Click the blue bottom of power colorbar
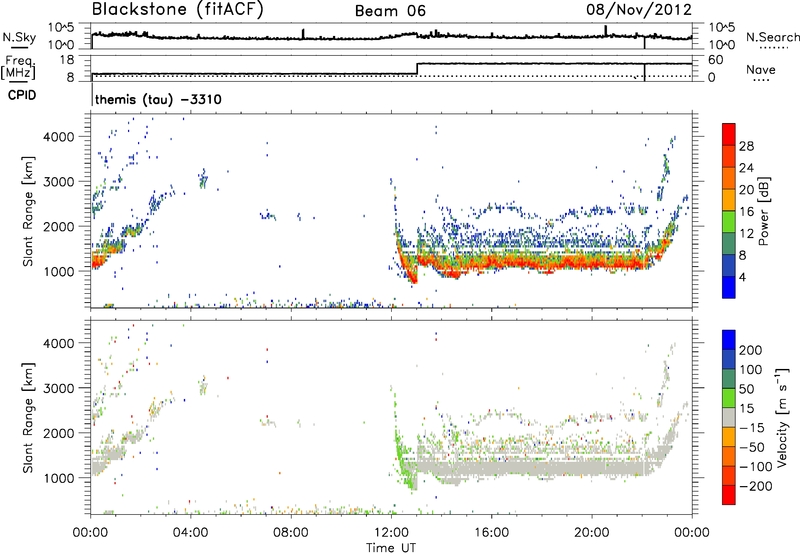The width and height of the screenshot is (800, 554). [x=729, y=287]
